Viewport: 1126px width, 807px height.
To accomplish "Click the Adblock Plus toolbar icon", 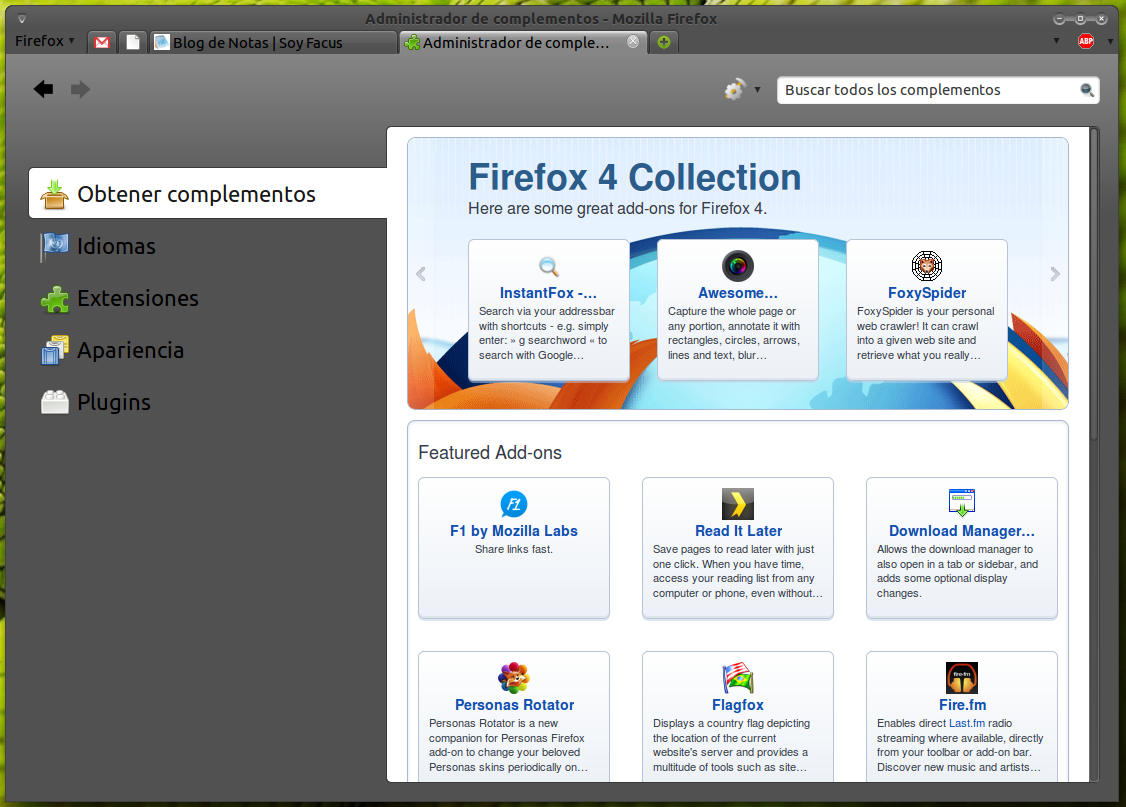I will [x=1085, y=42].
